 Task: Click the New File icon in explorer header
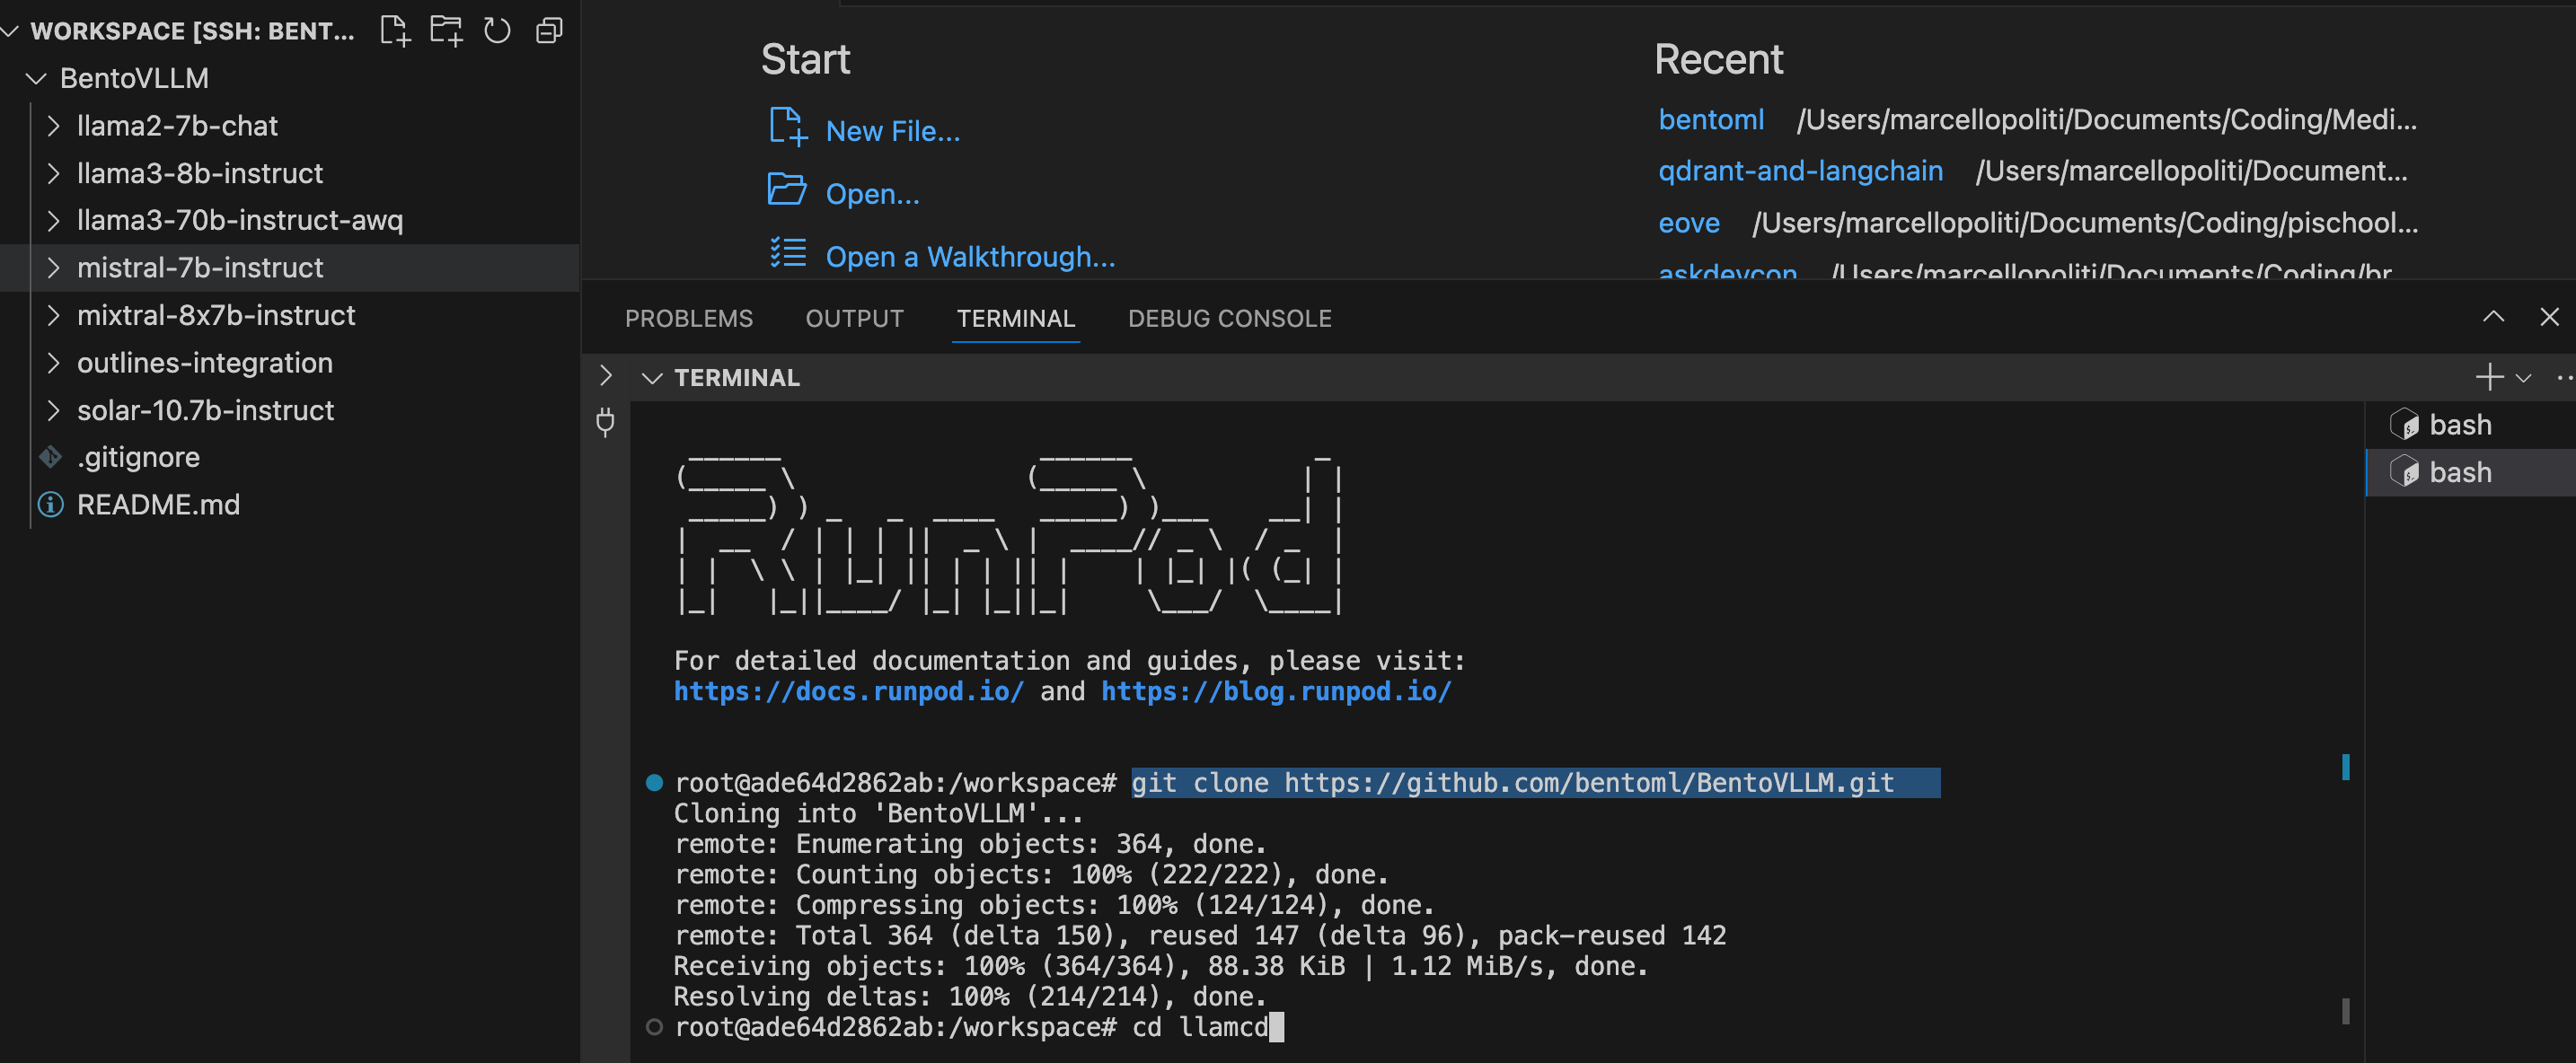[395, 31]
